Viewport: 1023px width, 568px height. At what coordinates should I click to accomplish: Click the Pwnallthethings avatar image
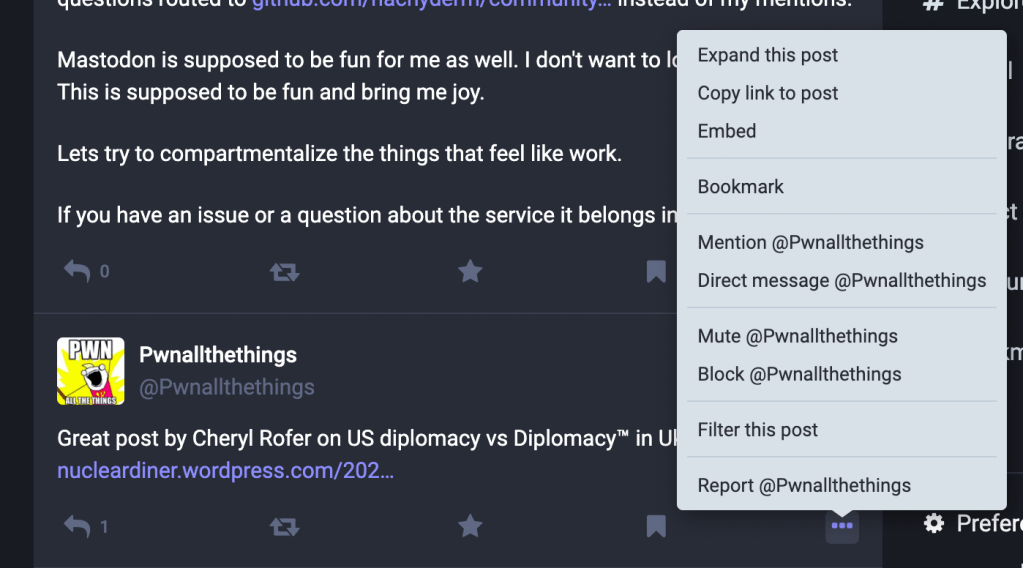click(x=91, y=371)
